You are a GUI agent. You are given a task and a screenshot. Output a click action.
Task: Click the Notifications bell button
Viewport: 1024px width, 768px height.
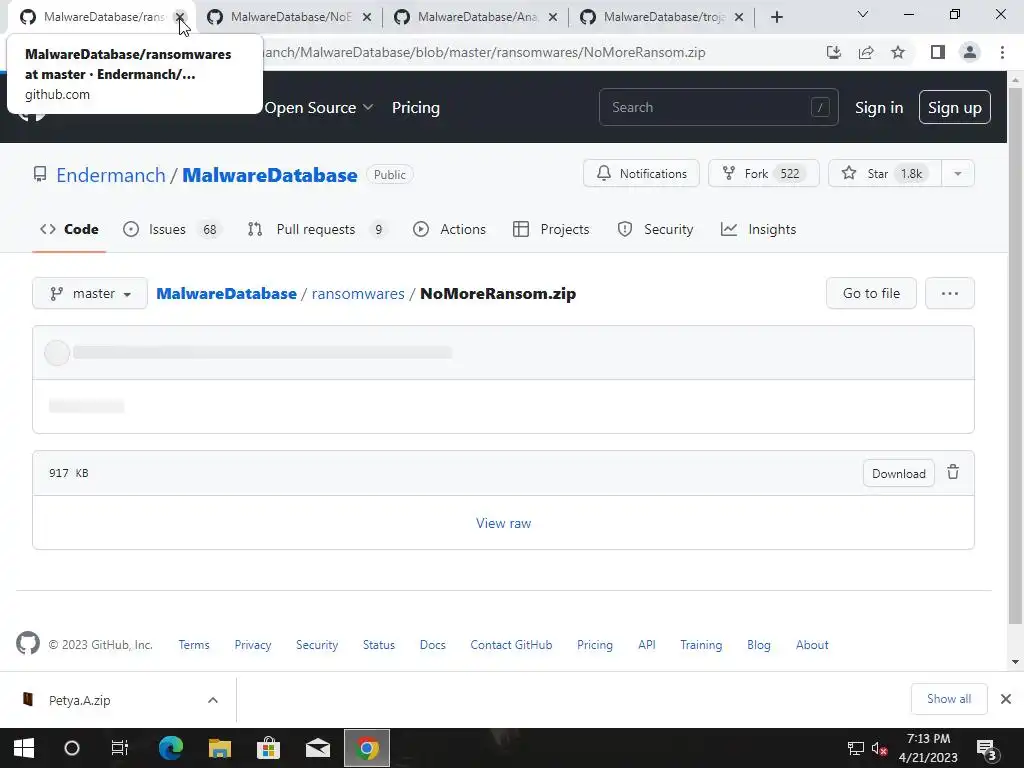point(641,174)
